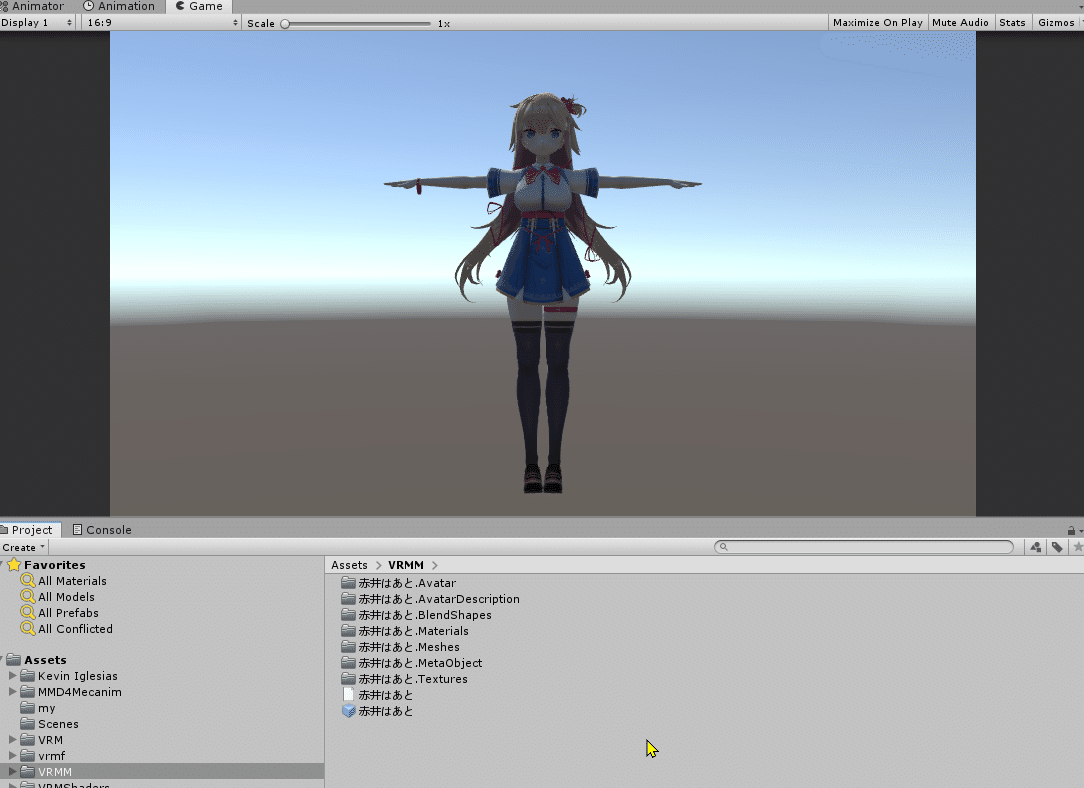Expand the vrmf folder
The height and width of the screenshot is (788, 1084).
coord(12,756)
